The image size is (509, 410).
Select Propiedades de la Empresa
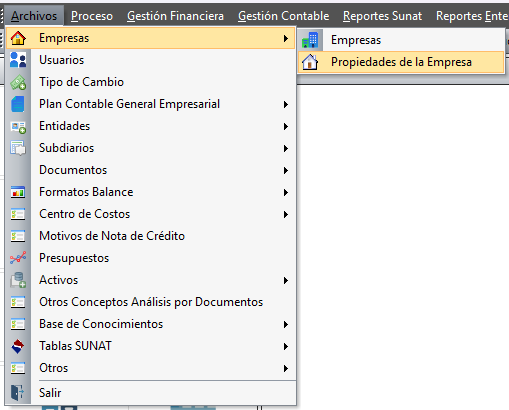pos(401,62)
